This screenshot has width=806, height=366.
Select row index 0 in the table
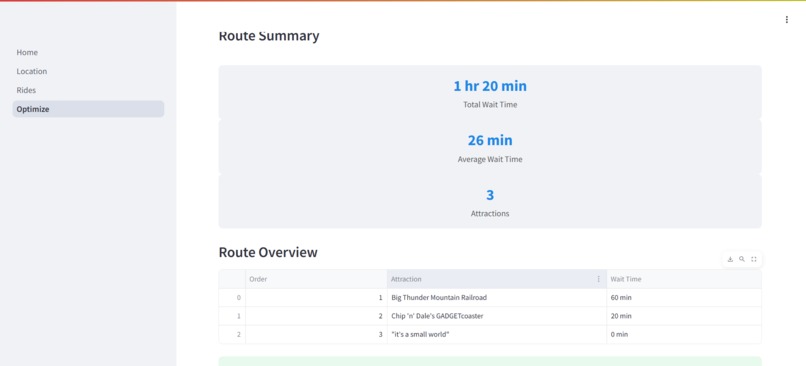click(x=232, y=298)
